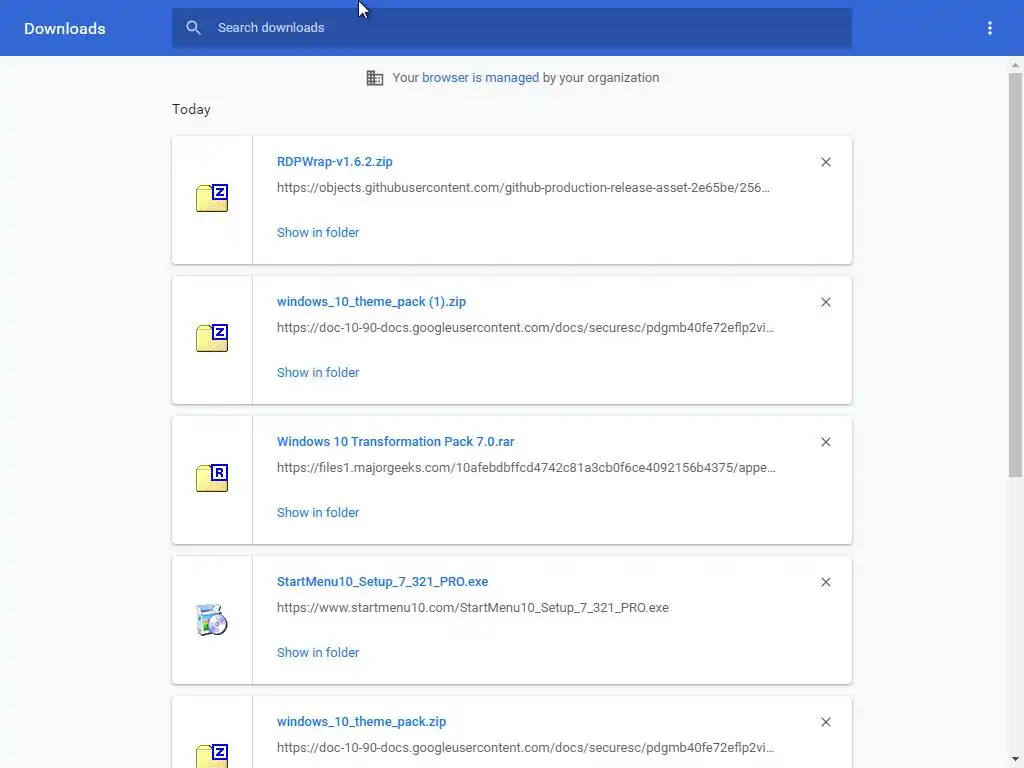Click the StartMenu10 setup installer icon
The height and width of the screenshot is (768, 1024).
pyautogui.click(x=212, y=619)
